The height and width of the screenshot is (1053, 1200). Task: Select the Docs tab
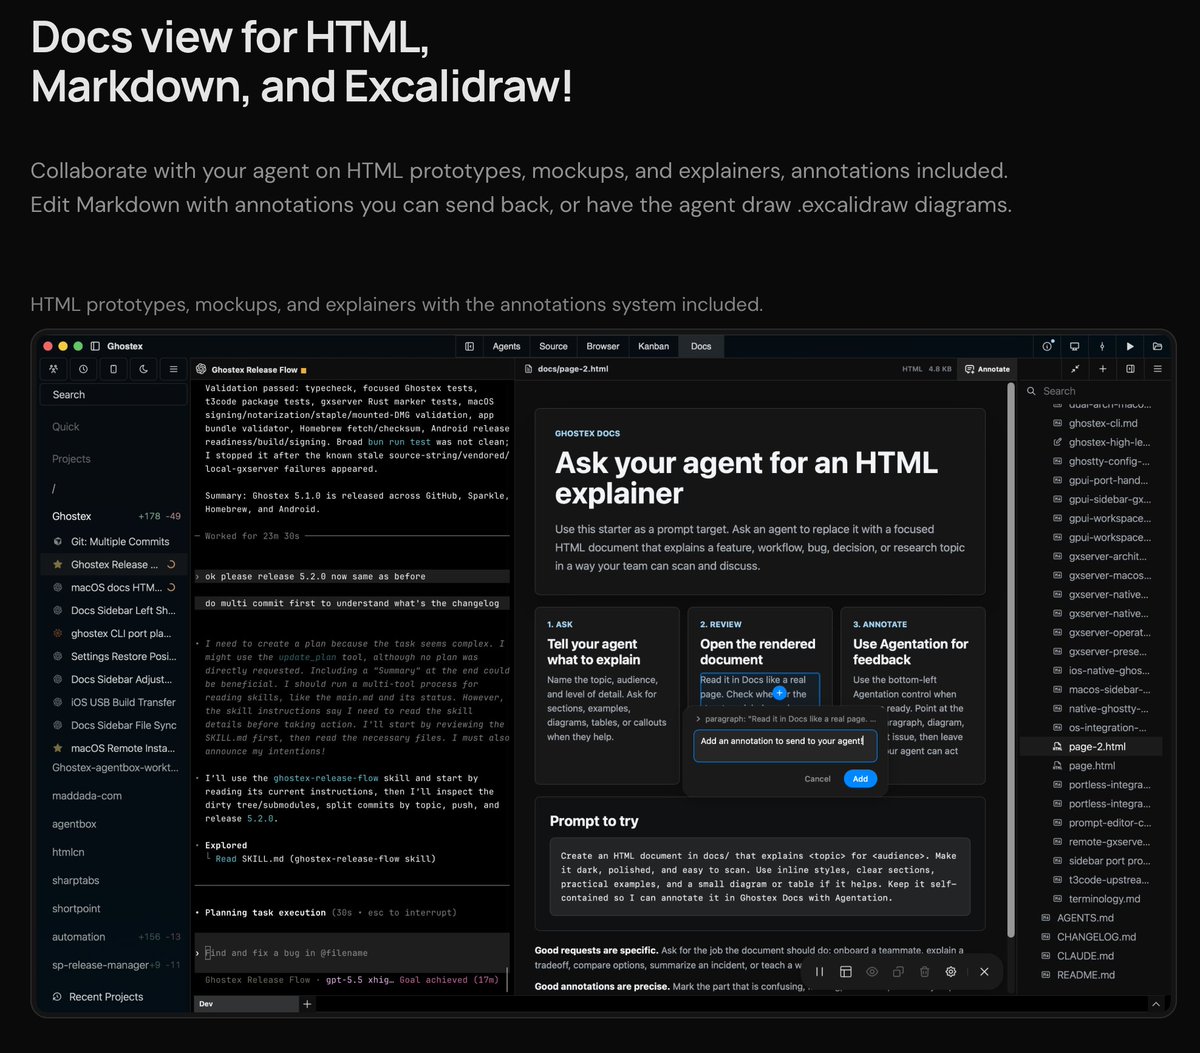701,346
